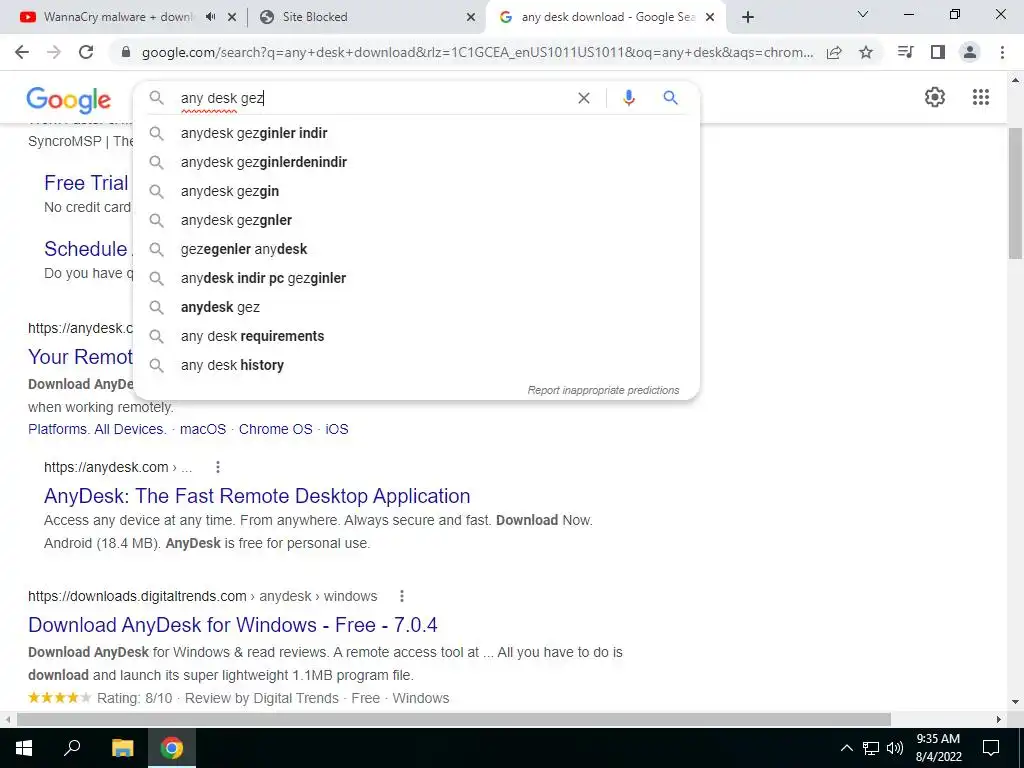Screen dimensions: 1024x768
Task: Open Download AnyDesk for Windows result
Action: pos(232,625)
